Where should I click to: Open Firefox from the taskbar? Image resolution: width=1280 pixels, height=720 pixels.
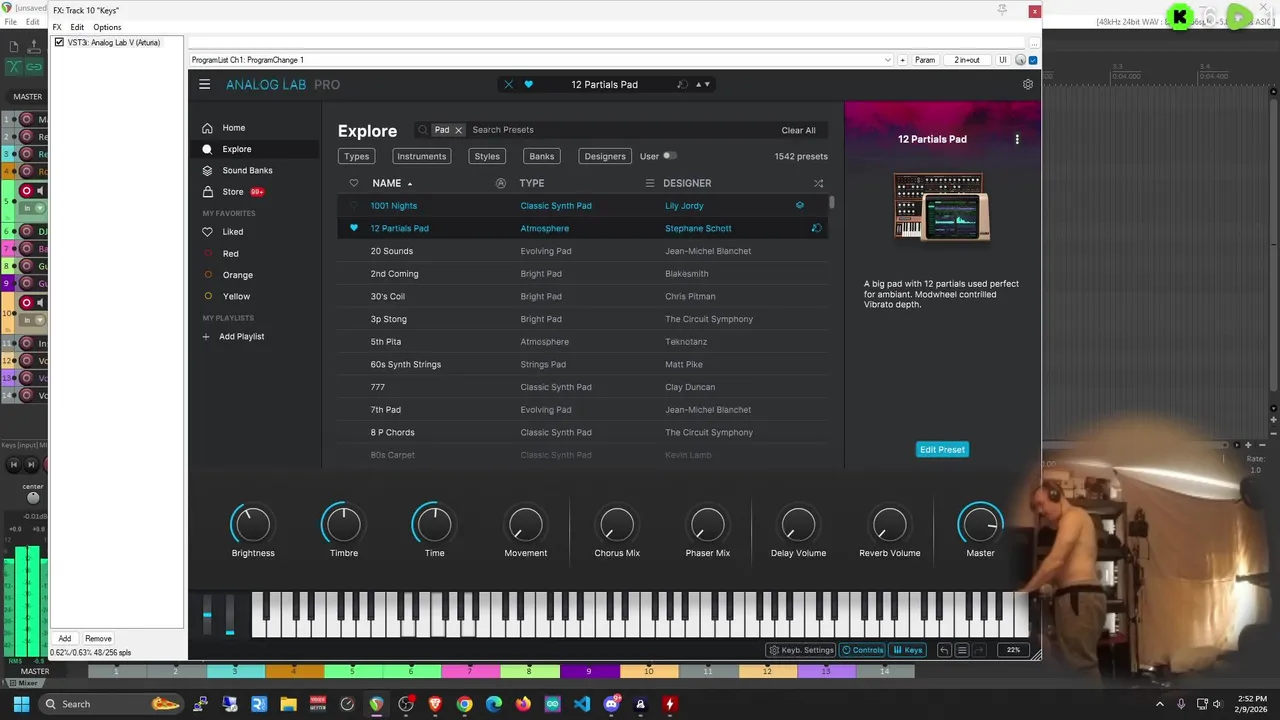(x=523, y=704)
